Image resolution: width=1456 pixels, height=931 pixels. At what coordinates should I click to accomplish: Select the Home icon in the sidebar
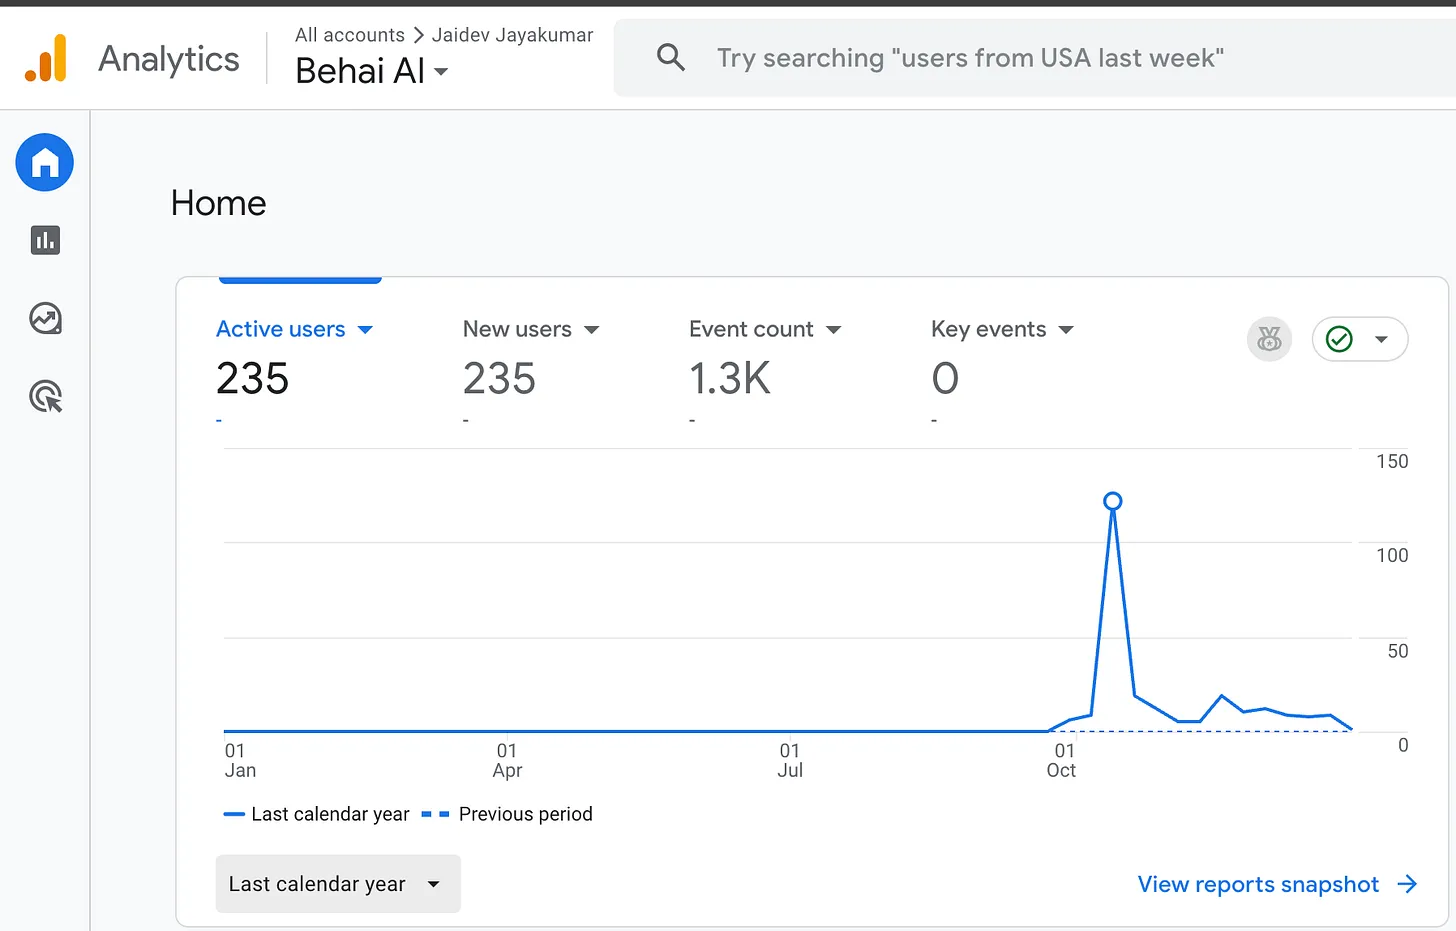pyautogui.click(x=44, y=162)
